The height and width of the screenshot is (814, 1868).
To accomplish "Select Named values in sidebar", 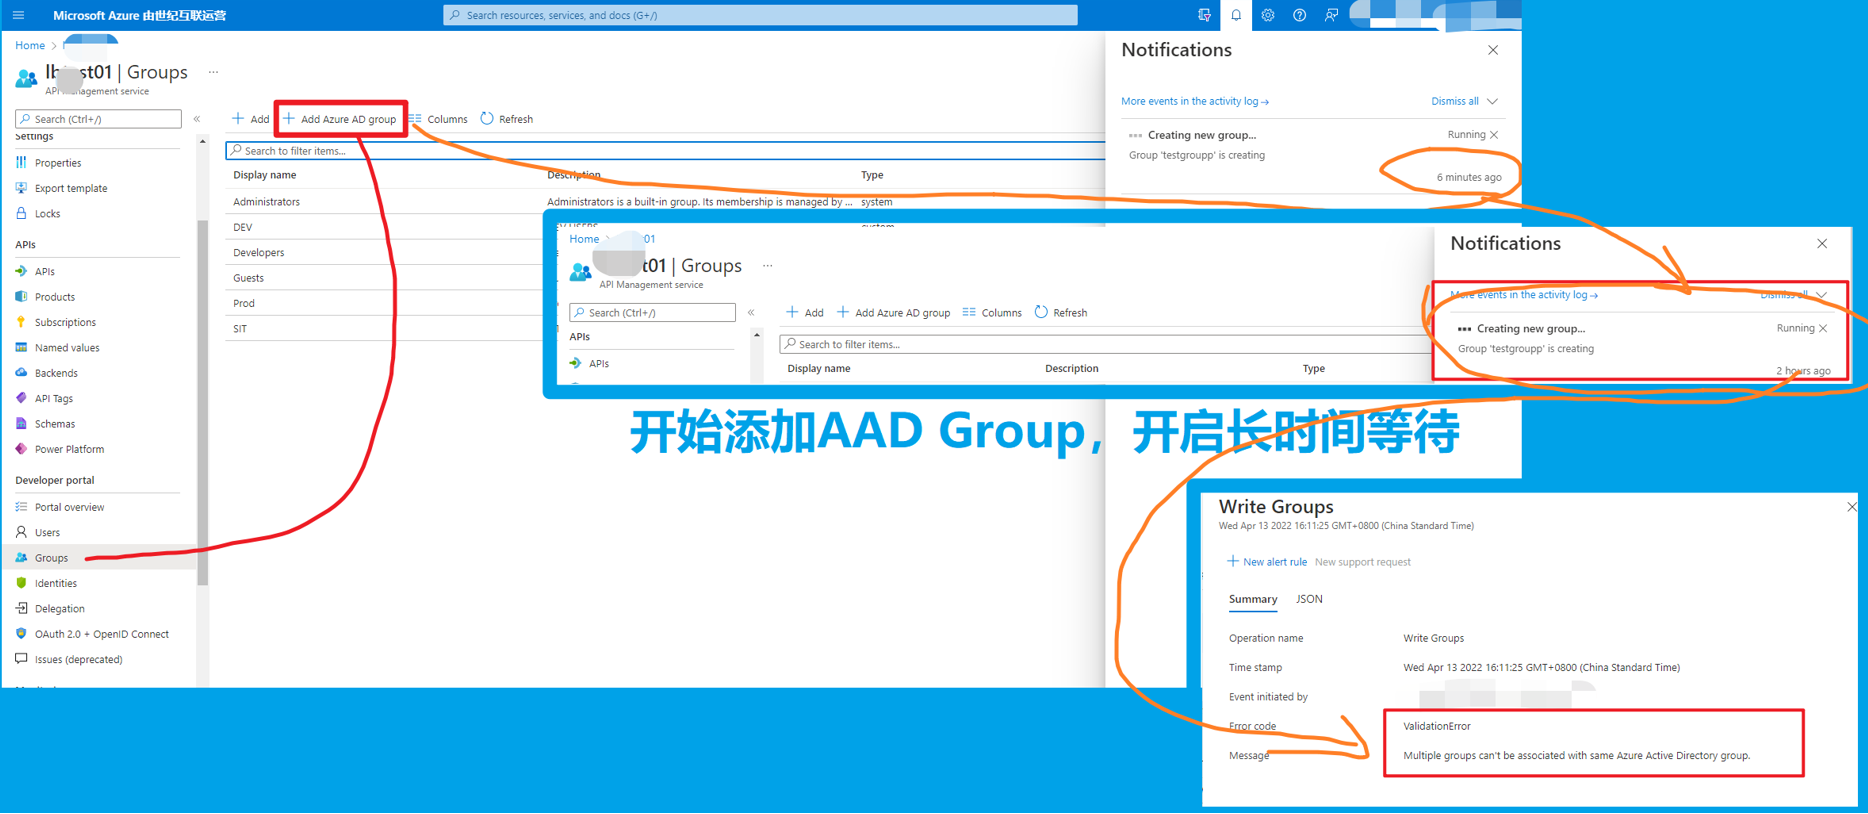I will 66,348.
